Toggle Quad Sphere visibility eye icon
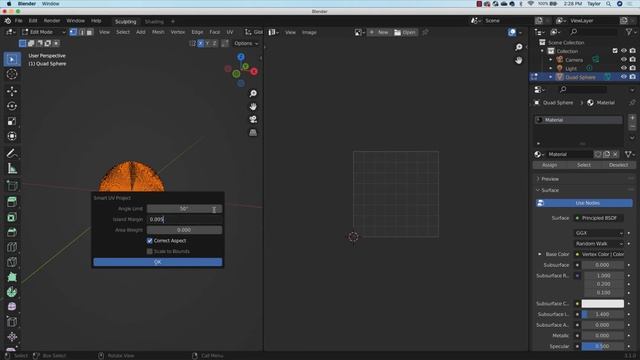The width and height of the screenshot is (640, 360). (624, 77)
